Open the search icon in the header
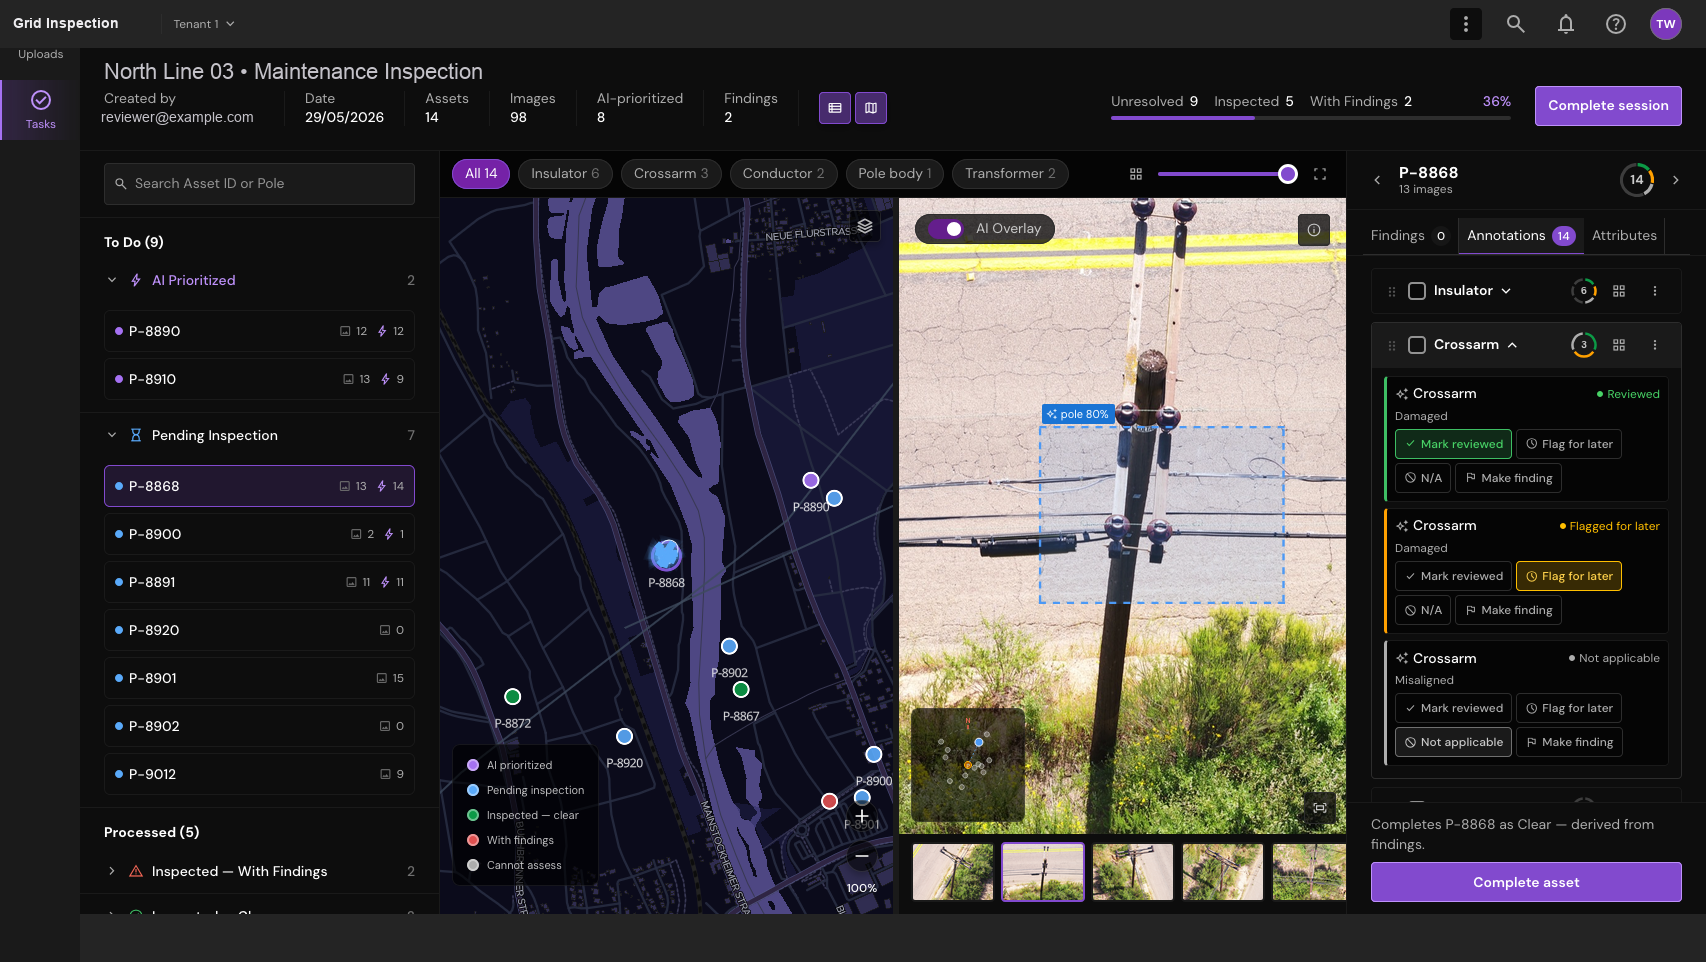1706x962 pixels. tap(1516, 24)
